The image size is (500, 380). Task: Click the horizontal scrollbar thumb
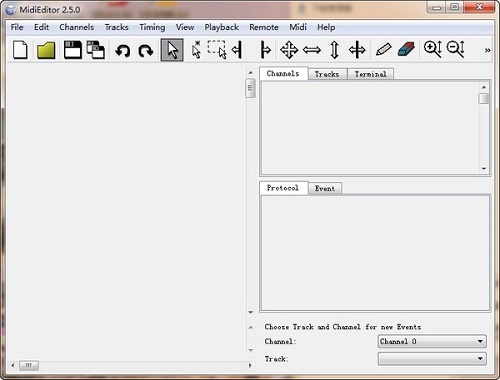click(x=29, y=366)
